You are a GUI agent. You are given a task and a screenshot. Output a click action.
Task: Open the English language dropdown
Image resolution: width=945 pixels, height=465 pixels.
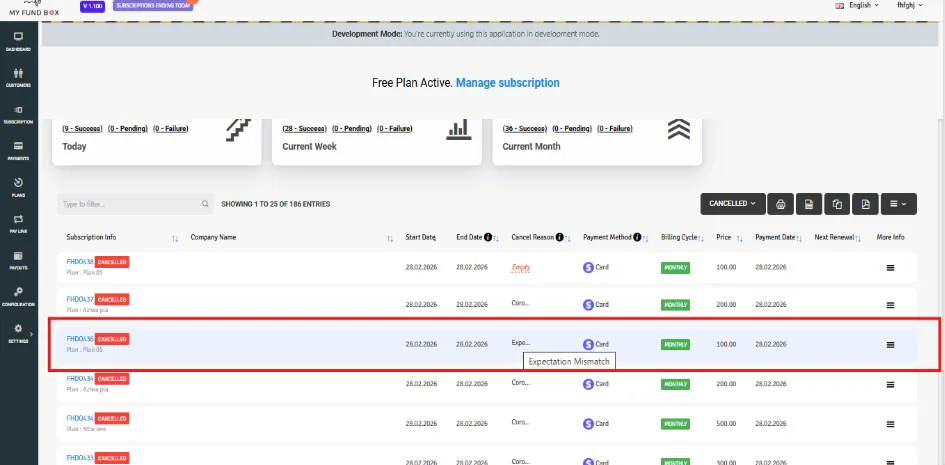856,5
